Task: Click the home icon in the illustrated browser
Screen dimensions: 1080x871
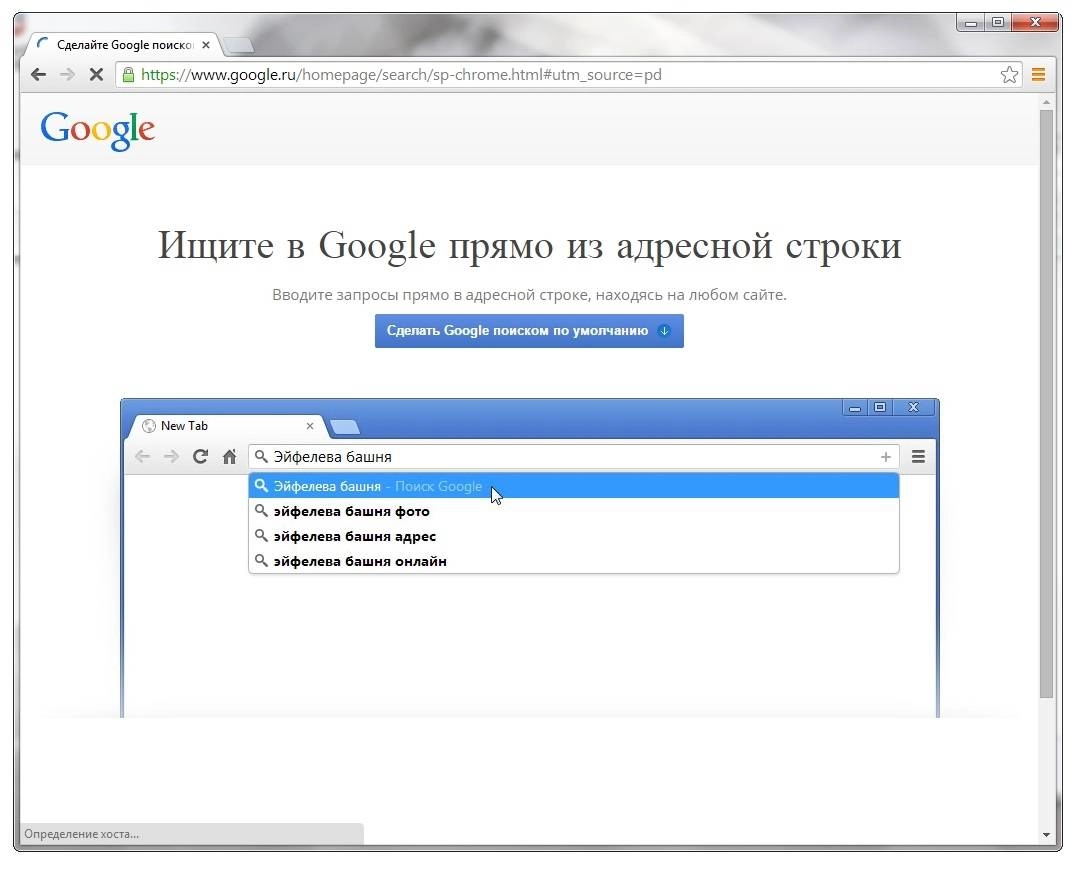Action: (x=229, y=457)
